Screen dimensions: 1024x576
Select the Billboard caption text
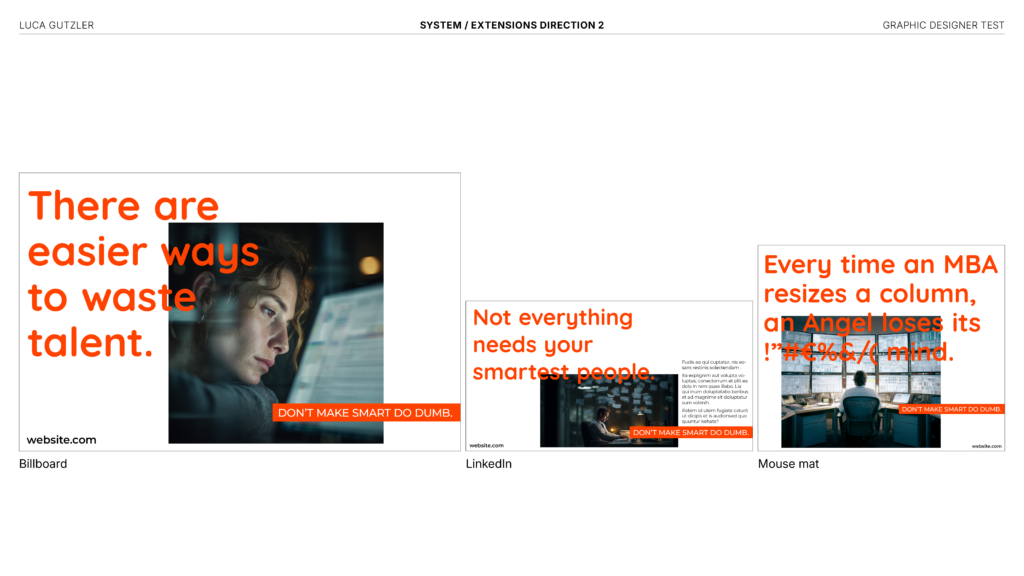coord(42,463)
